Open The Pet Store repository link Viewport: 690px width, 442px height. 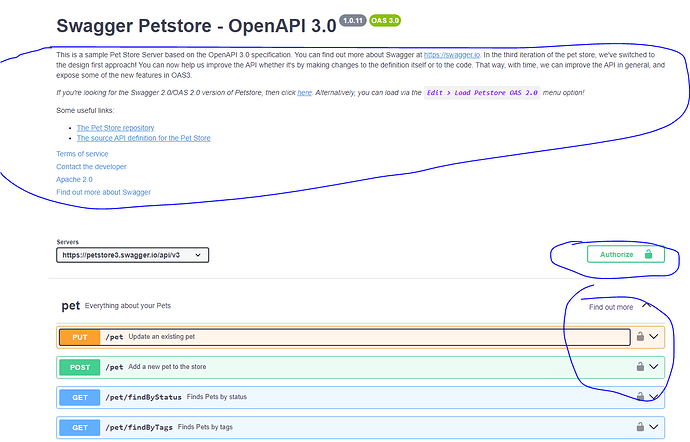[115, 128]
